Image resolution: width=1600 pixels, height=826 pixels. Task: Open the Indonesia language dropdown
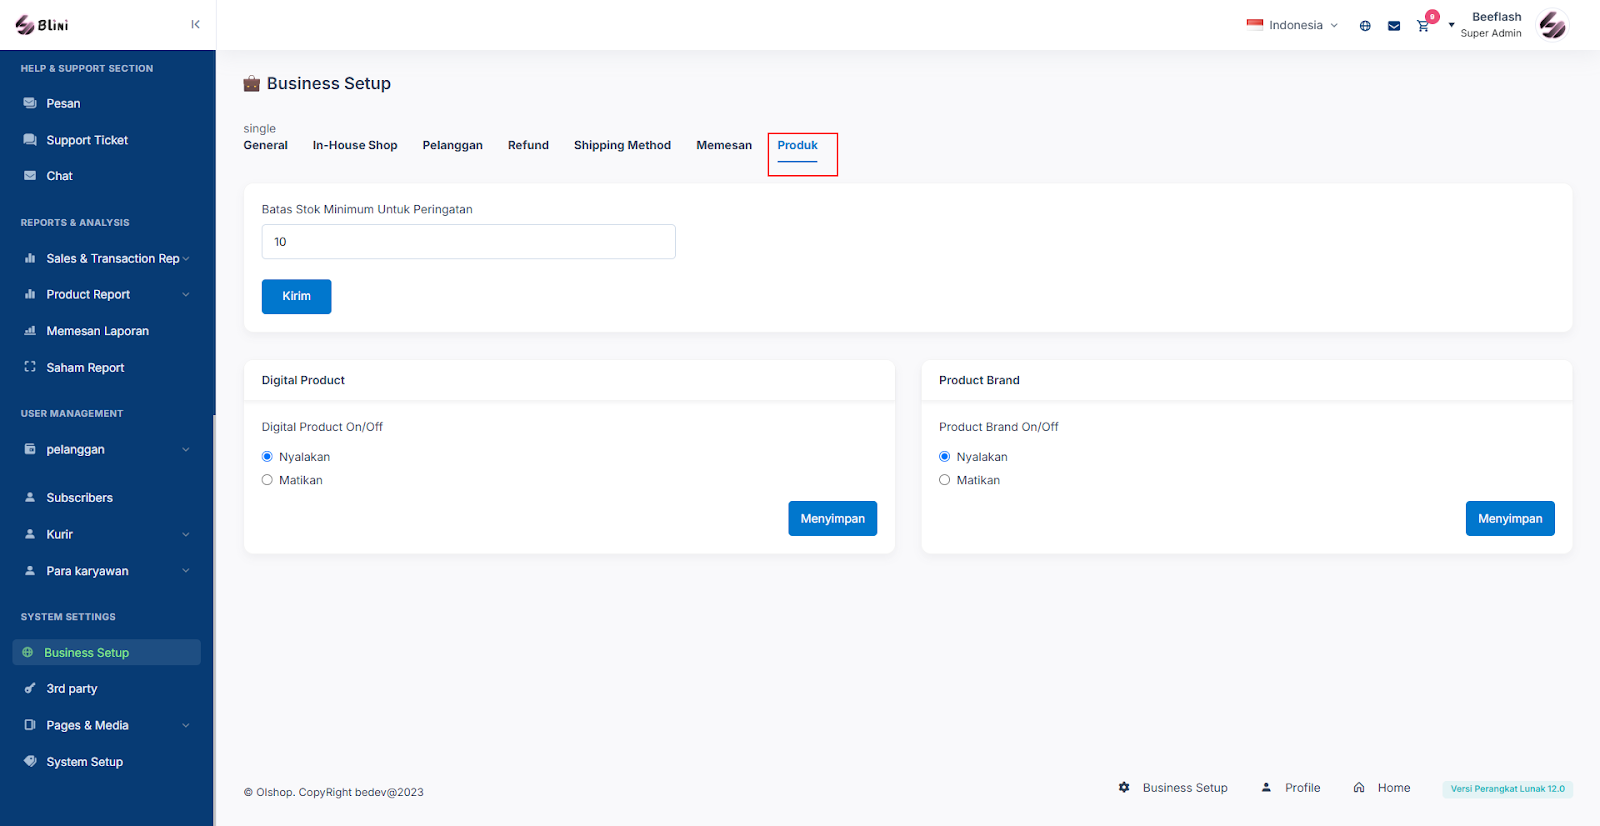click(x=1292, y=25)
